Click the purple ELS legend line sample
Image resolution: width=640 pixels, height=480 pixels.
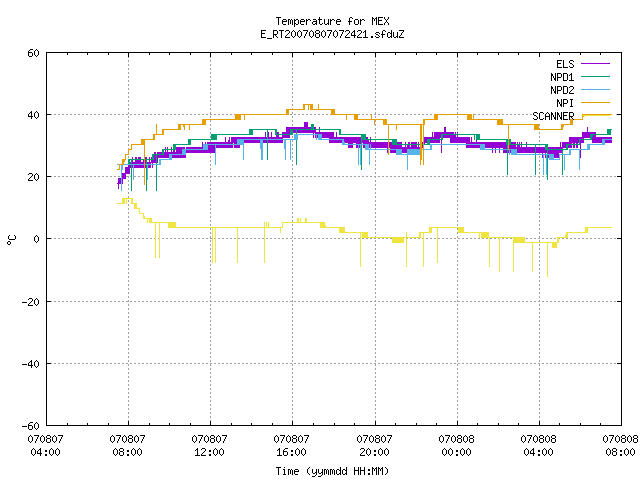[x=596, y=64]
